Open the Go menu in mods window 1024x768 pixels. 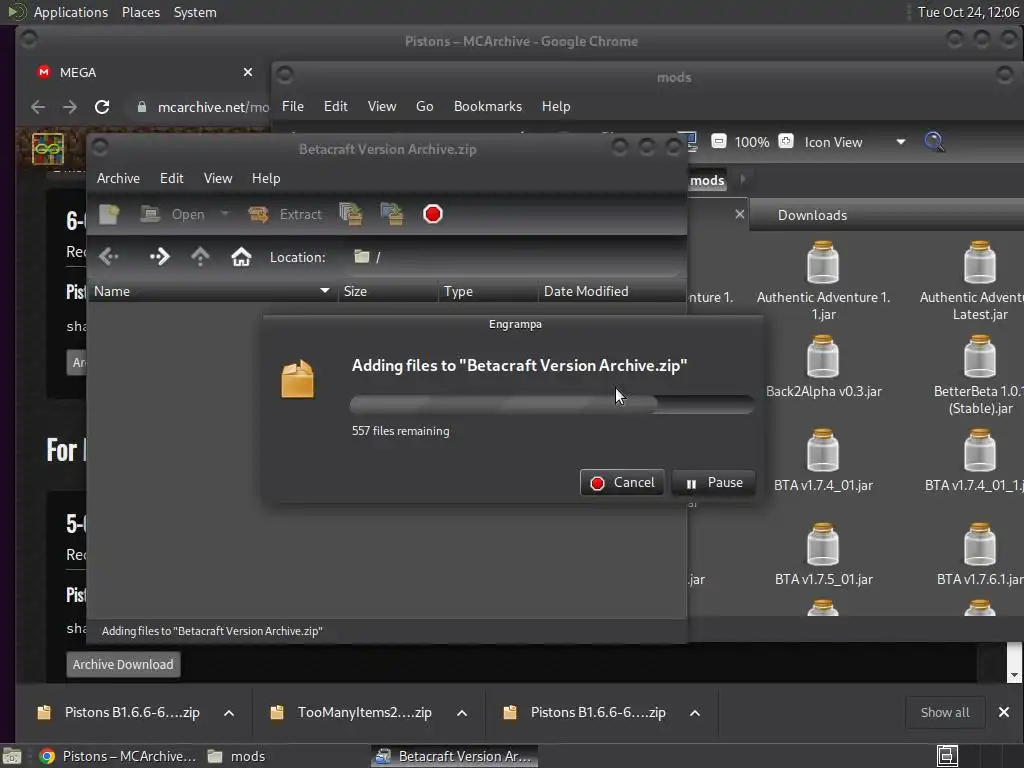tap(424, 106)
